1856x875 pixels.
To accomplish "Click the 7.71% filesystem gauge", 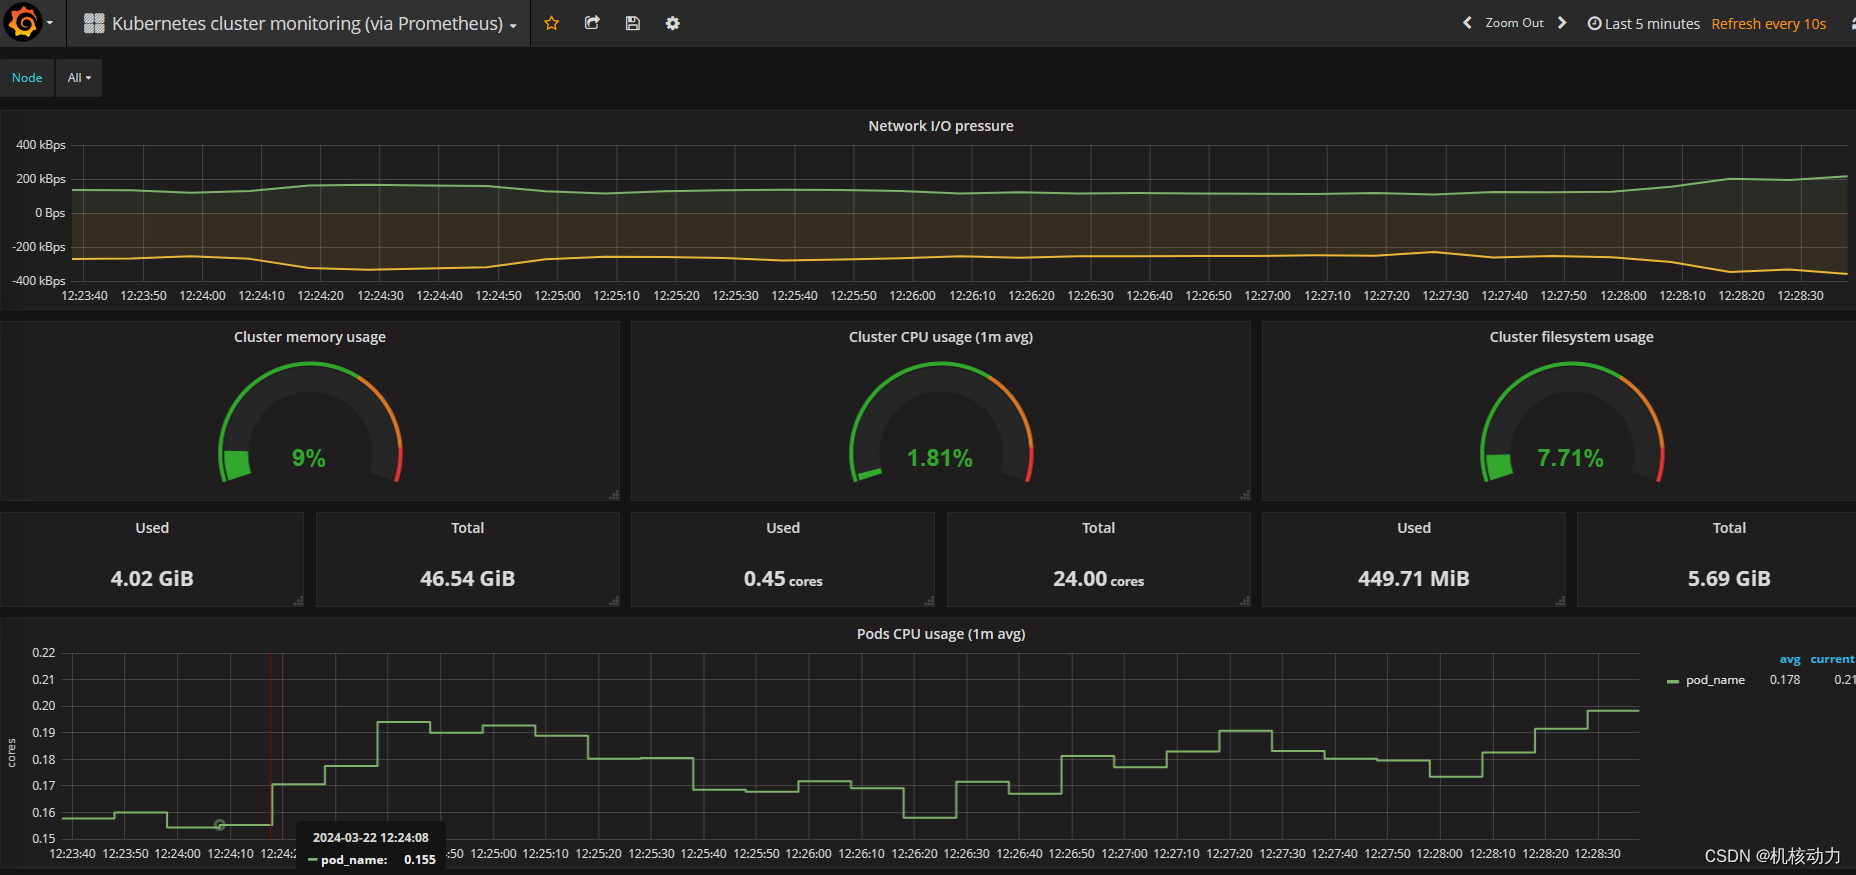I will 1571,423.
